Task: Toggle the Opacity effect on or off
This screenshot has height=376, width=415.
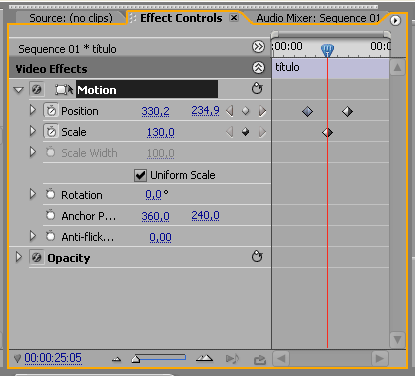Action: (x=36, y=257)
